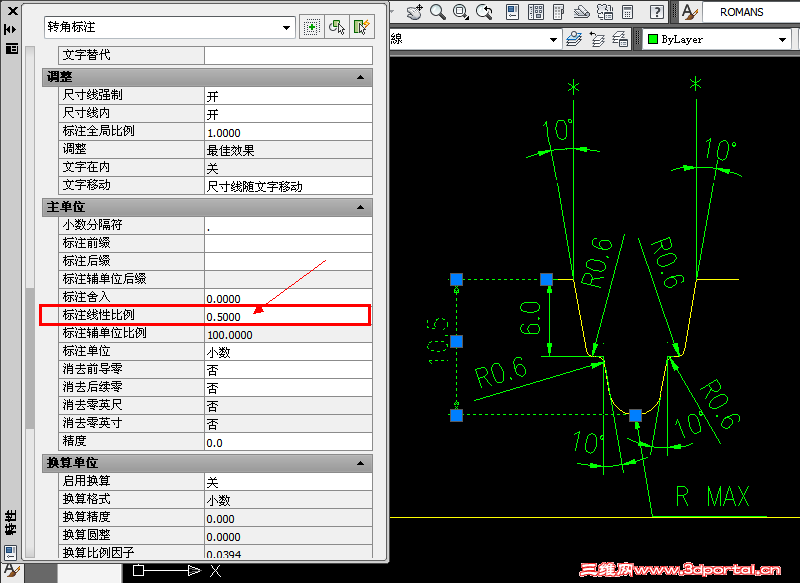Screen dimensions: 800x583
Task: Click the Select Objects icon
Action: pos(336,27)
